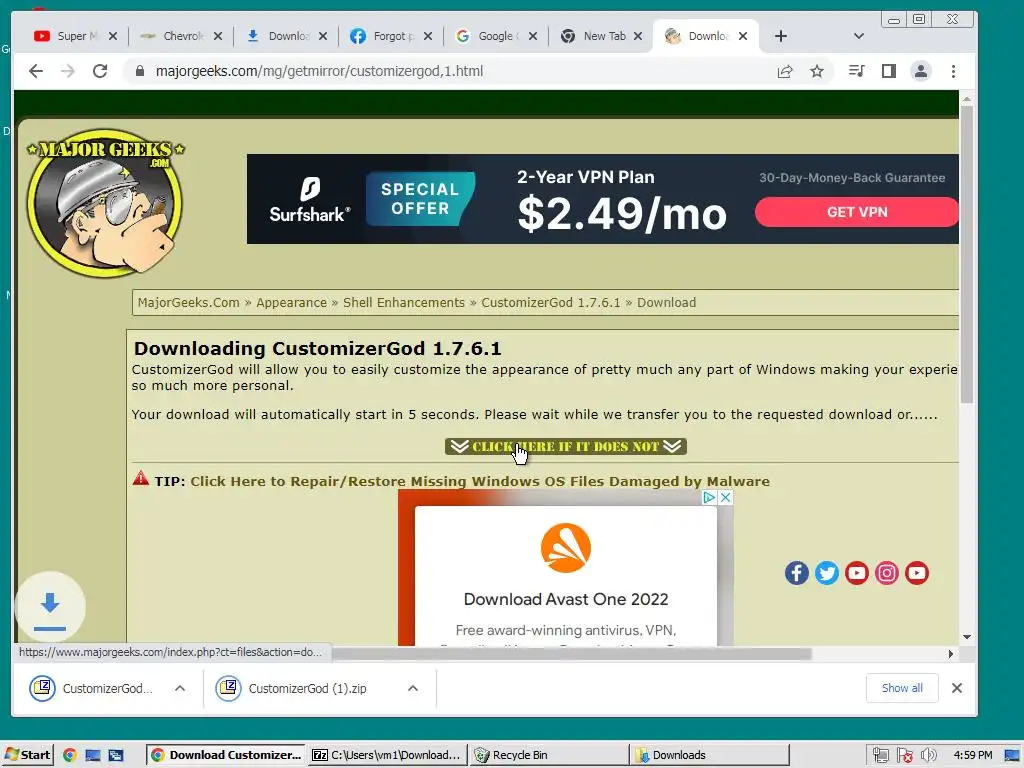Open the Repair/Restore Windows OS Files tip link
The height and width of the screenshot is (768, 1024).
pos(480,481)
